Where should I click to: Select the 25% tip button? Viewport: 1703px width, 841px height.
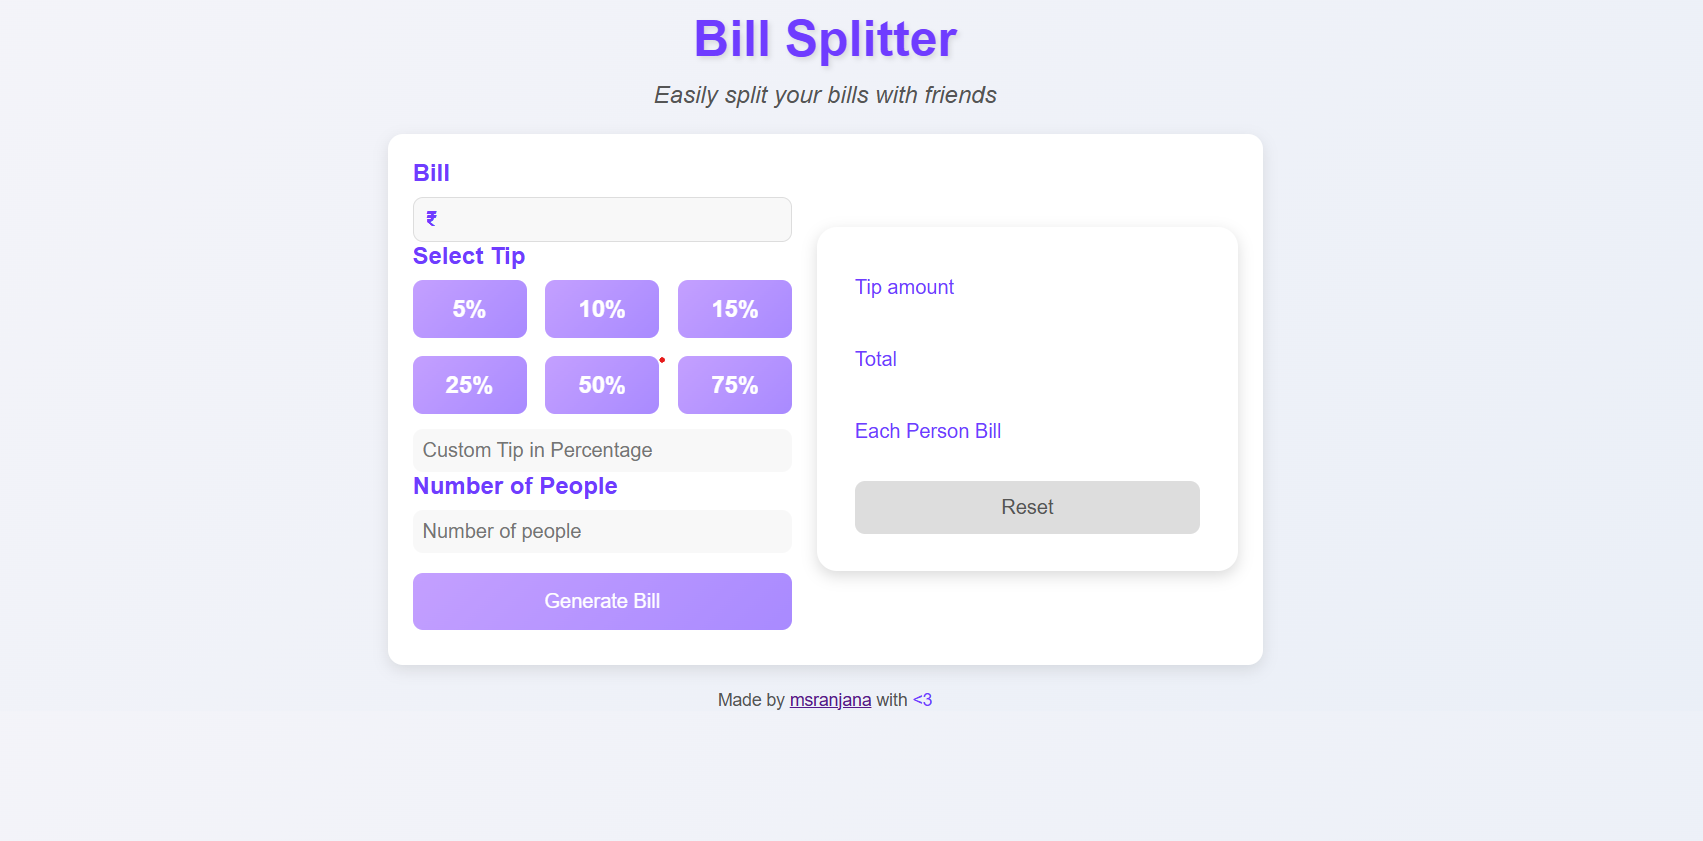(469, 385)
